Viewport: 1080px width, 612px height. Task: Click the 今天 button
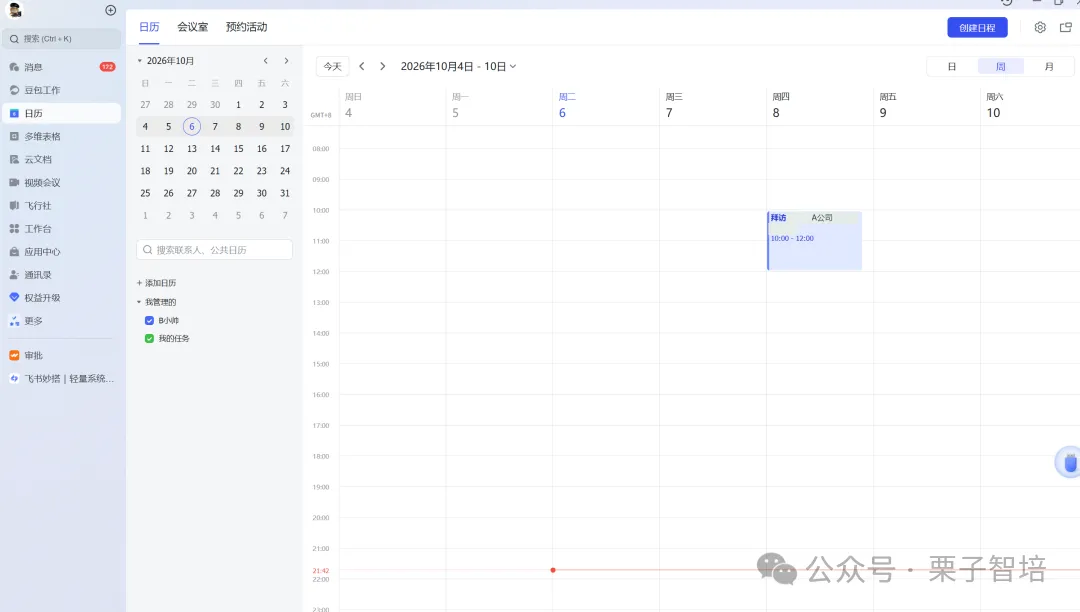click(333, 67)
